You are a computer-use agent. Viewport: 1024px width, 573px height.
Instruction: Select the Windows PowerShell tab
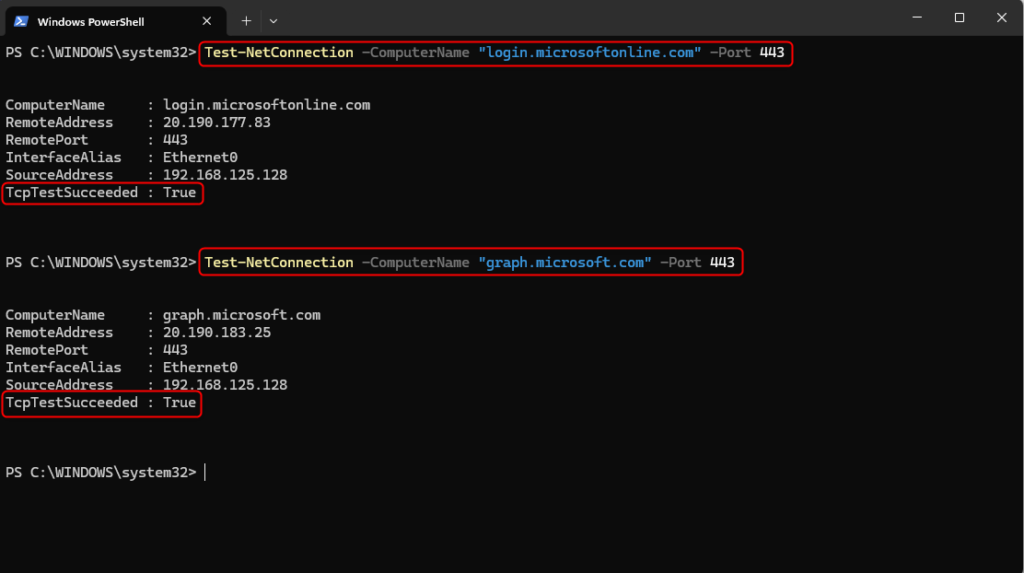(x=116, y=21)
